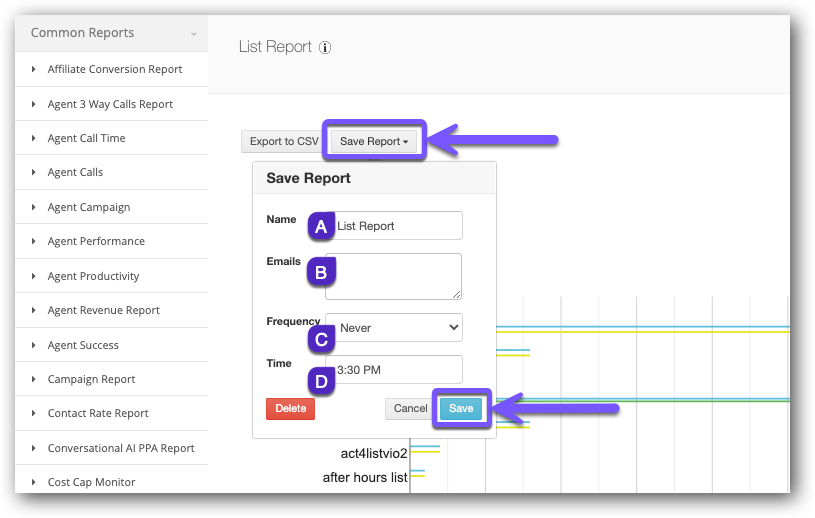
Task: Open the Save Report dropdown button
Action: [374, 141]
